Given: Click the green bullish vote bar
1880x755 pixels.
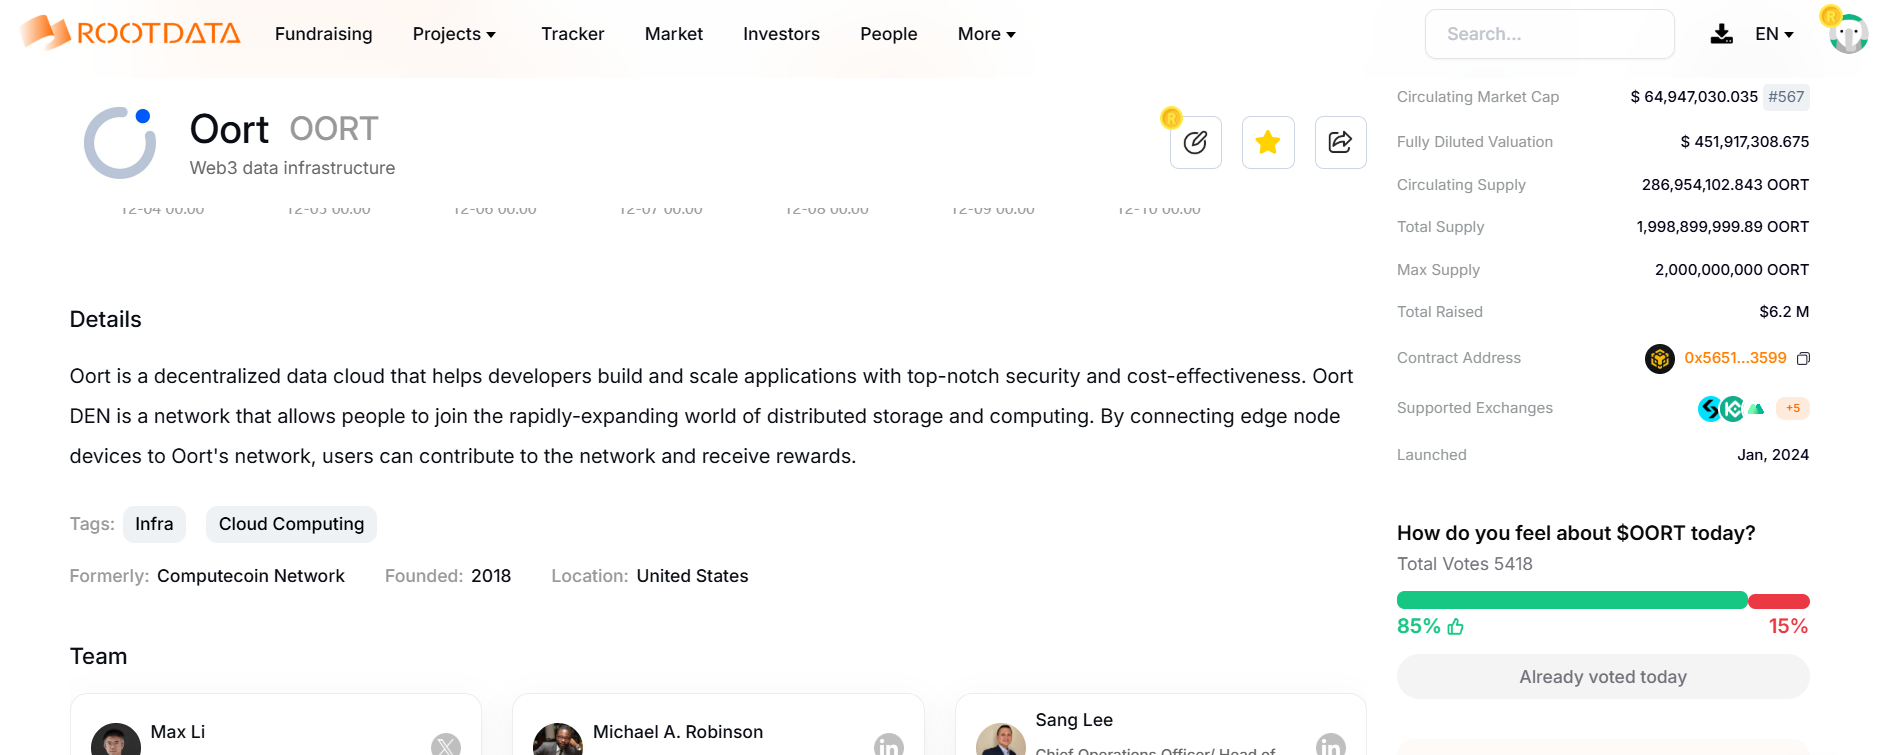Looking at the screenshot, I should pos(1572,601).
